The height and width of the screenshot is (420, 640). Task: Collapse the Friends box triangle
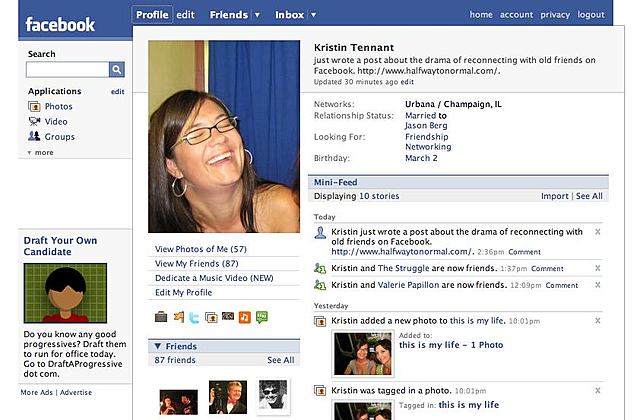coord(158,346)
